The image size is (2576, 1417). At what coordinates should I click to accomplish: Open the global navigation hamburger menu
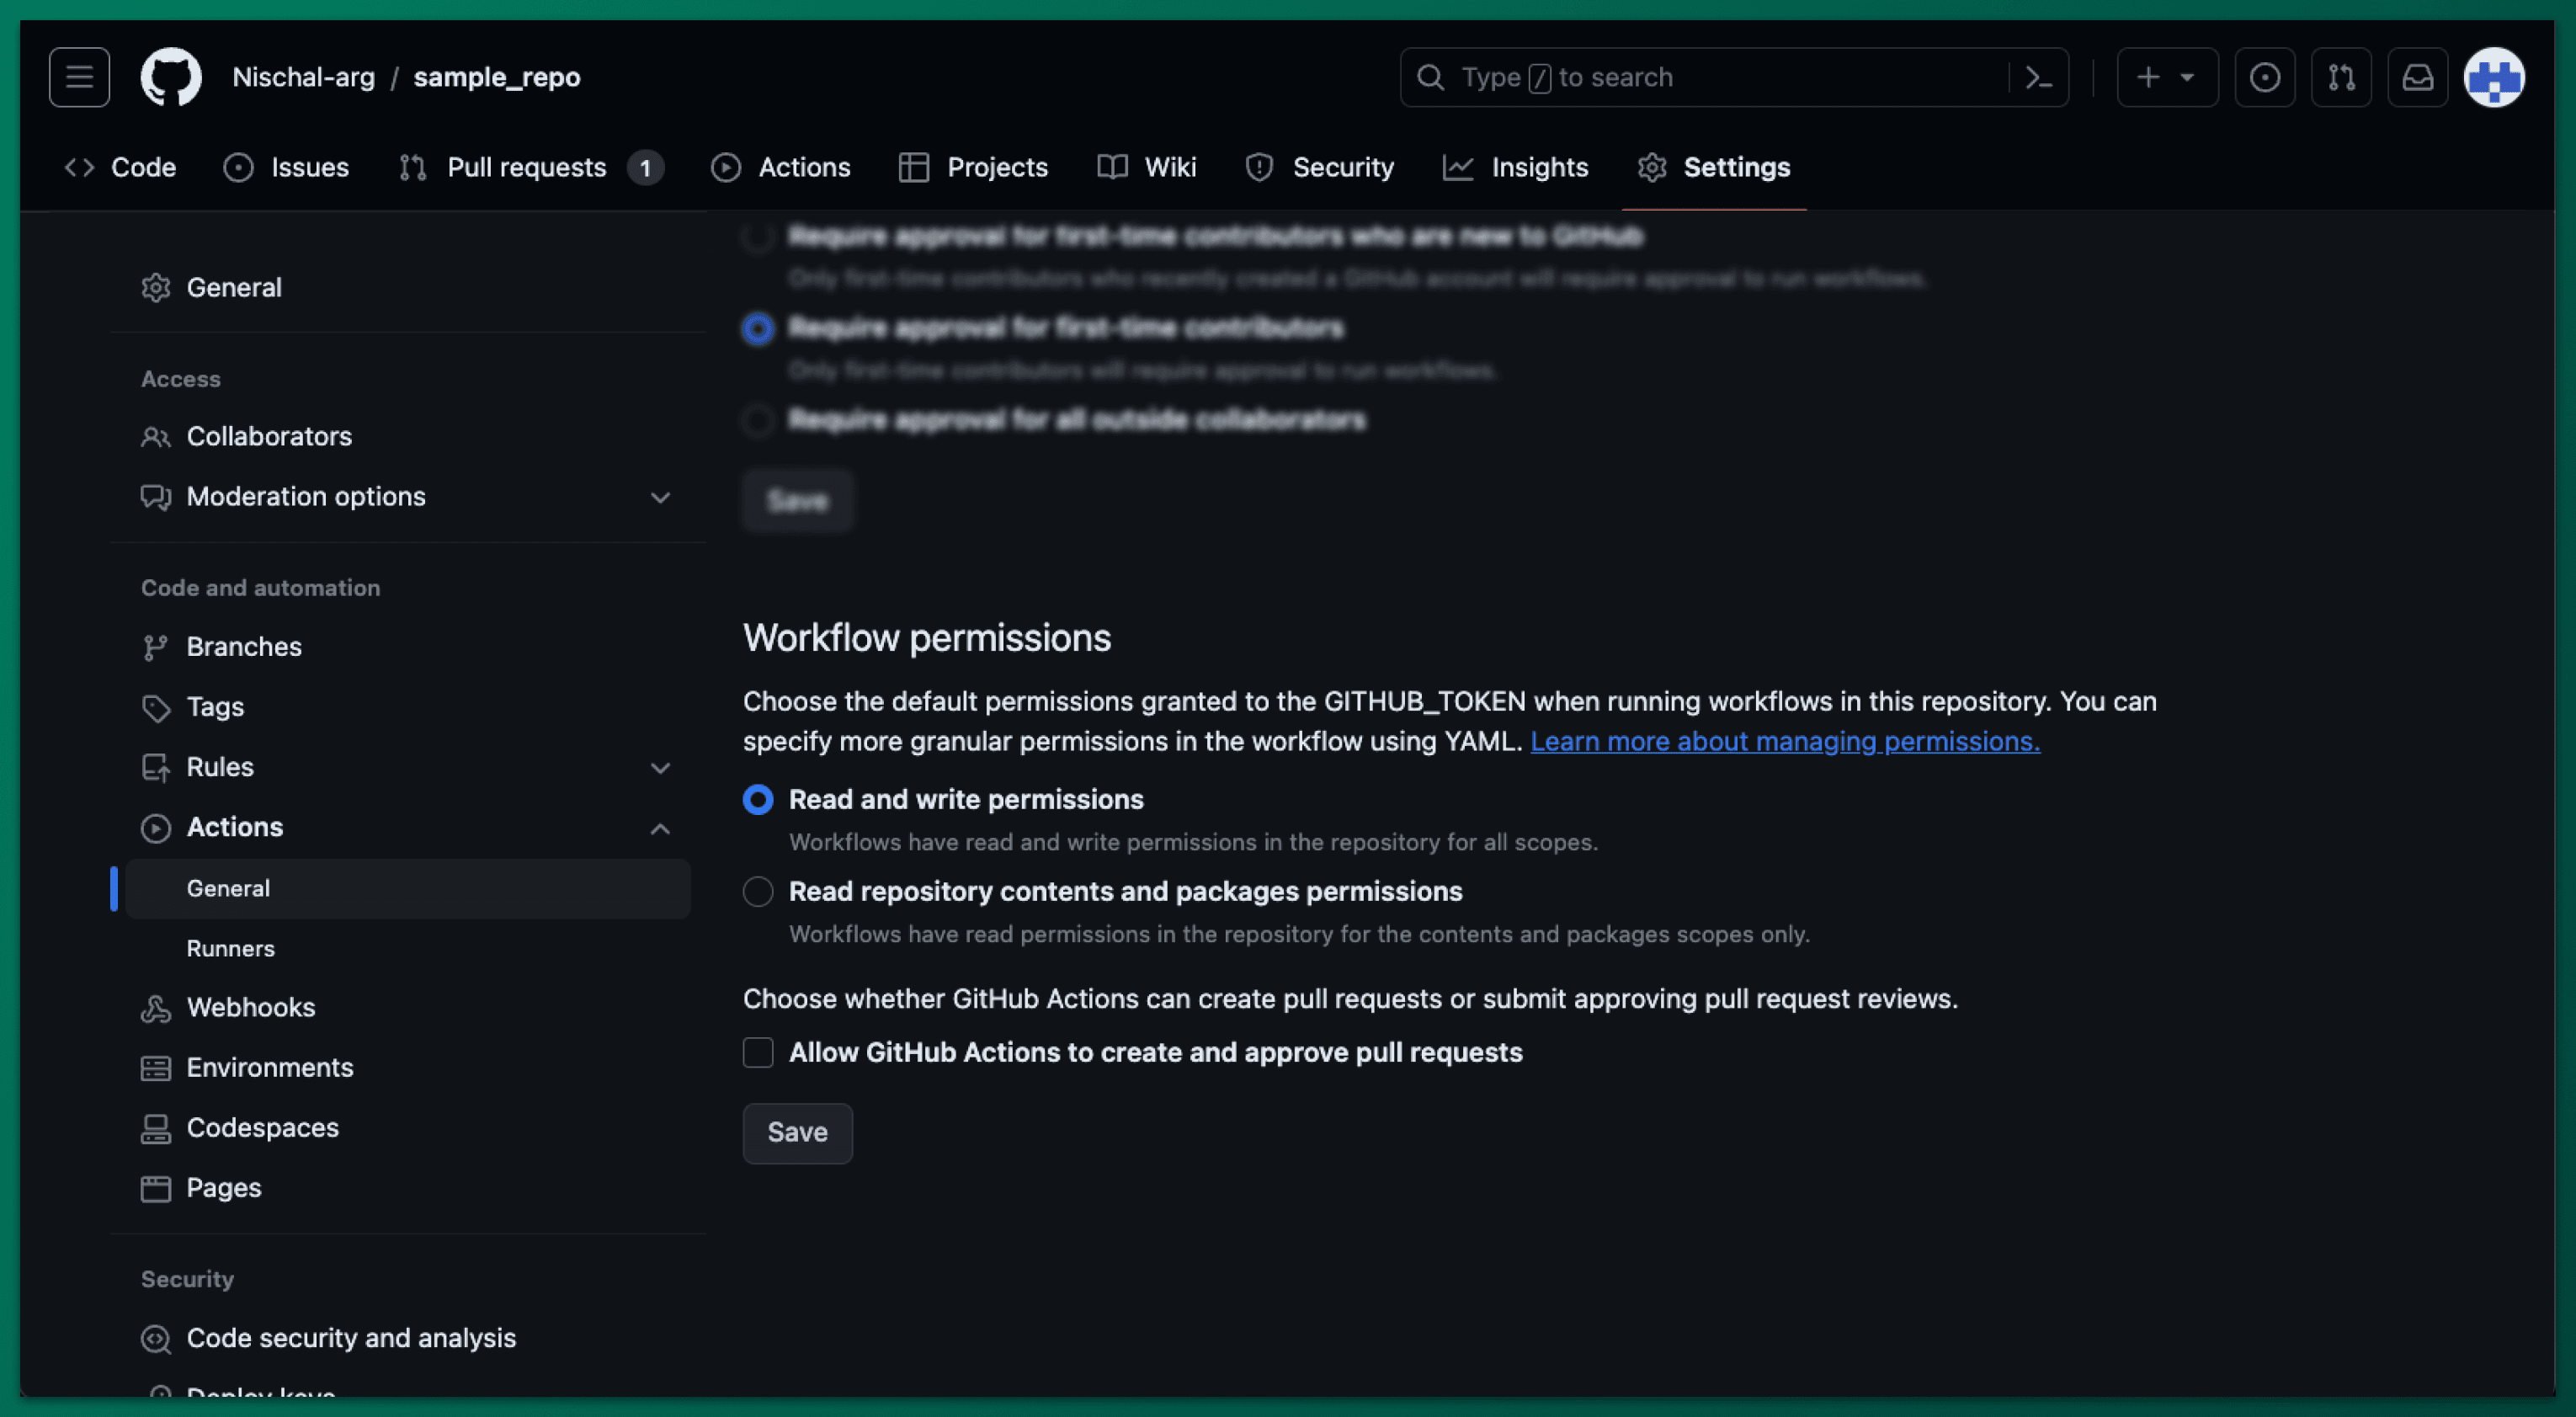(78, 77)
